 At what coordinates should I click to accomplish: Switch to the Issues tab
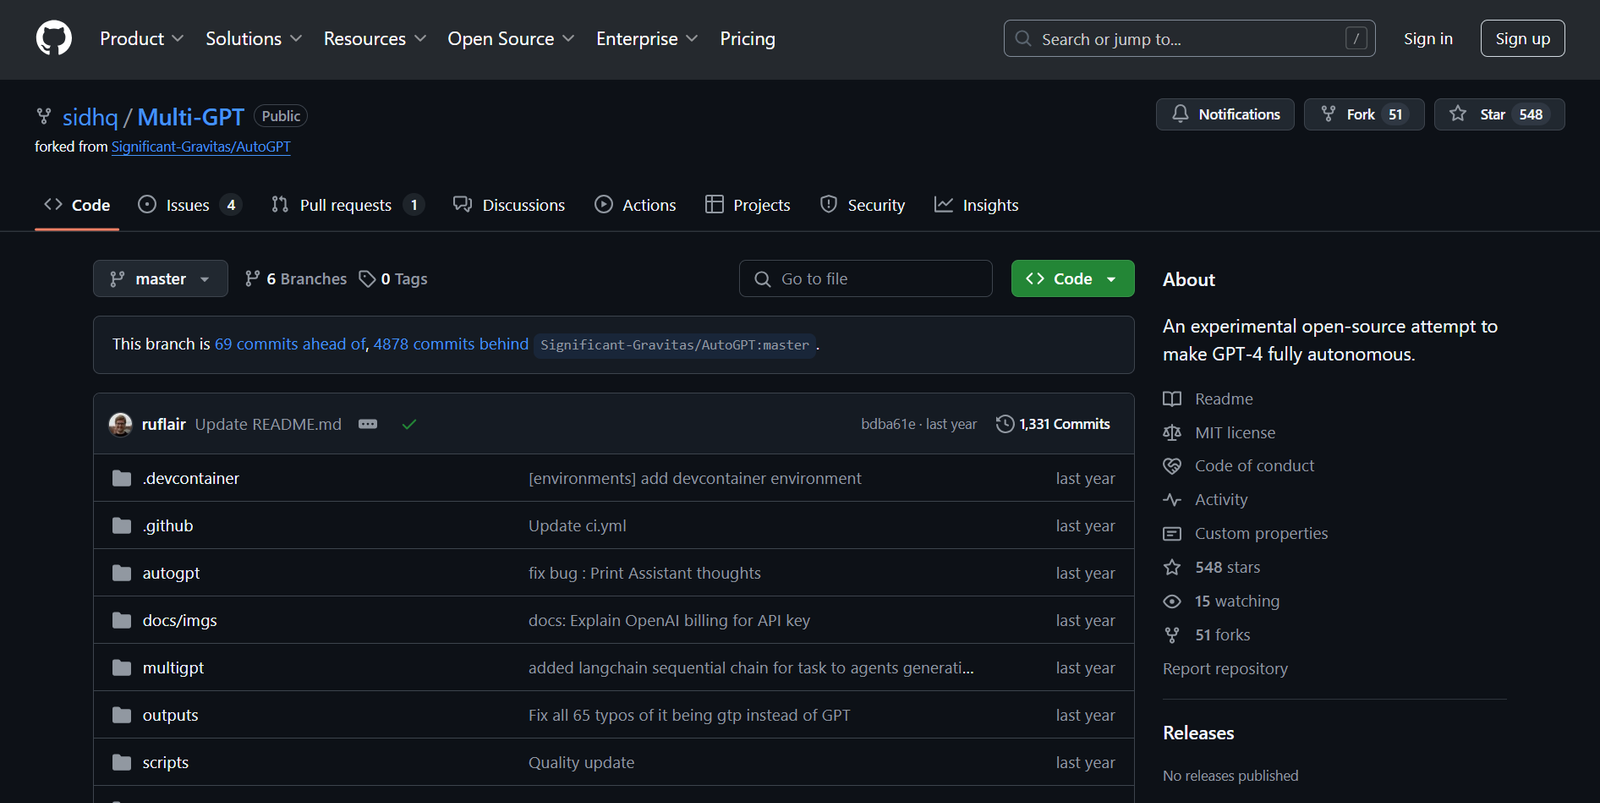(189, 205)
